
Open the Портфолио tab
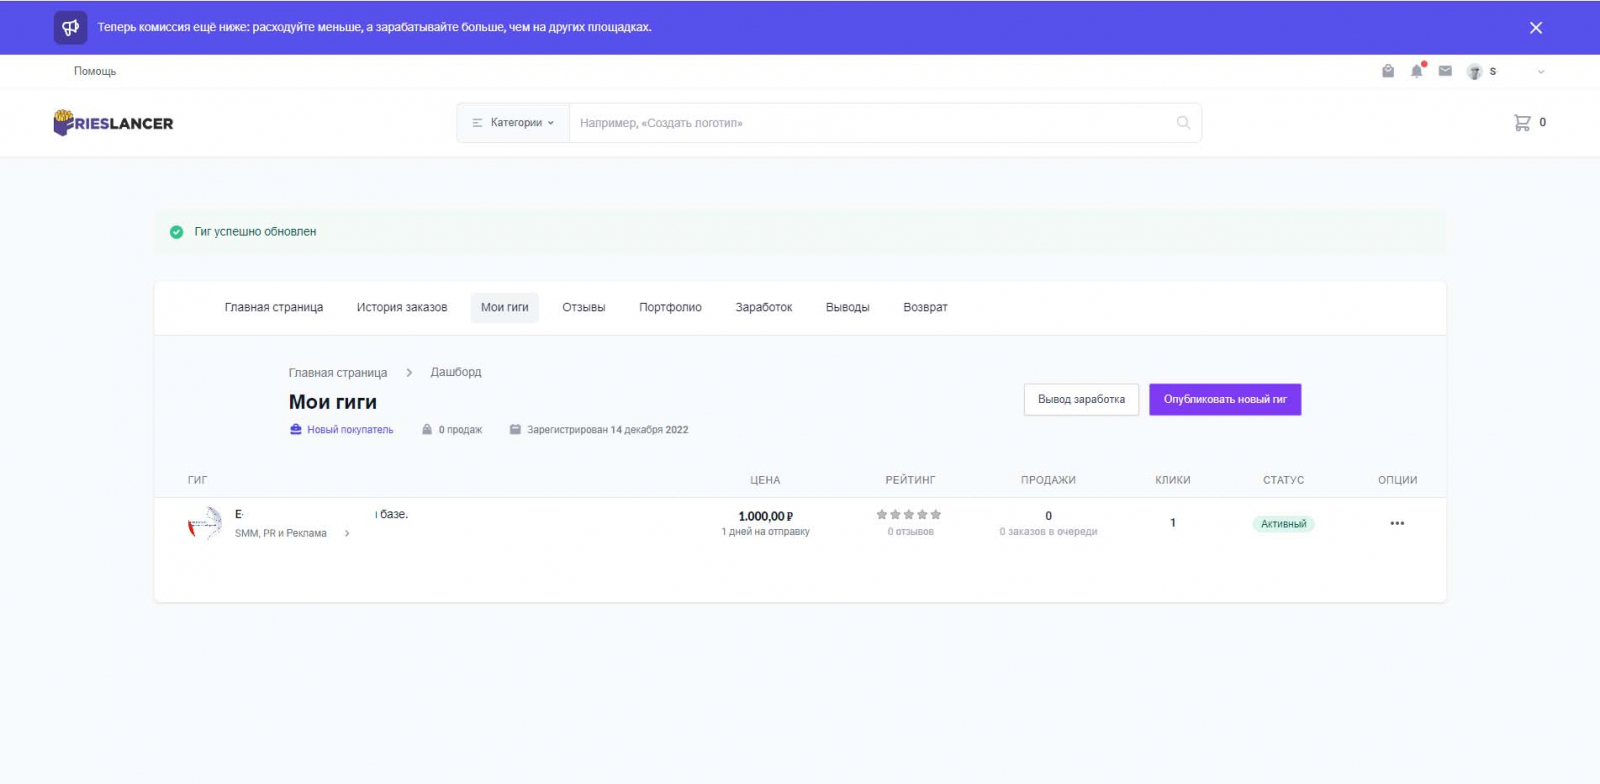[x=670, y=308]
